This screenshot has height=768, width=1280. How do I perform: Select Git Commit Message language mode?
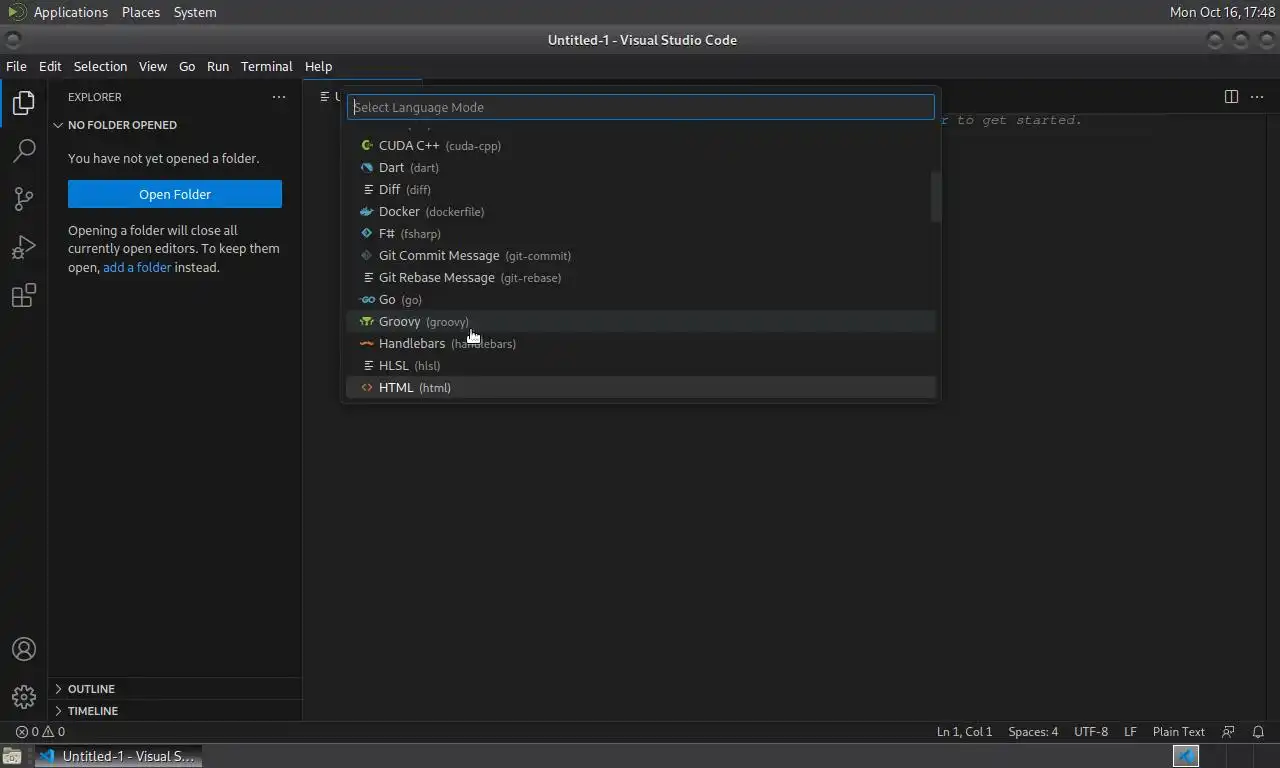pos(640,255)
